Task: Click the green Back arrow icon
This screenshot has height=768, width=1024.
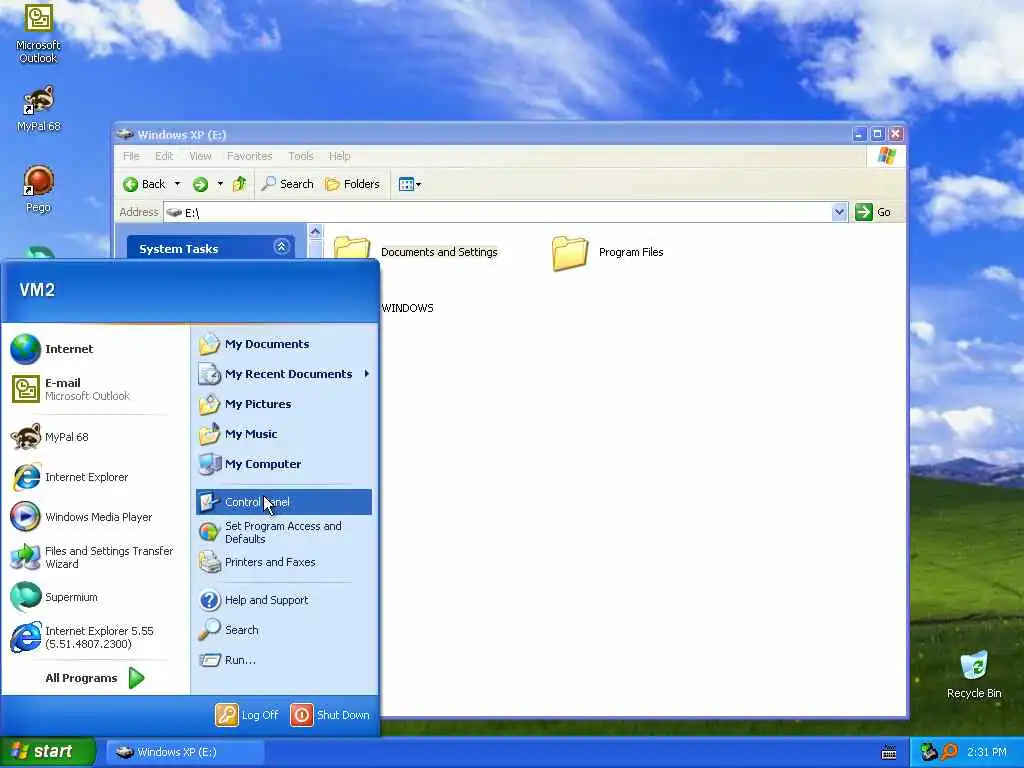Action: point(131,184)
